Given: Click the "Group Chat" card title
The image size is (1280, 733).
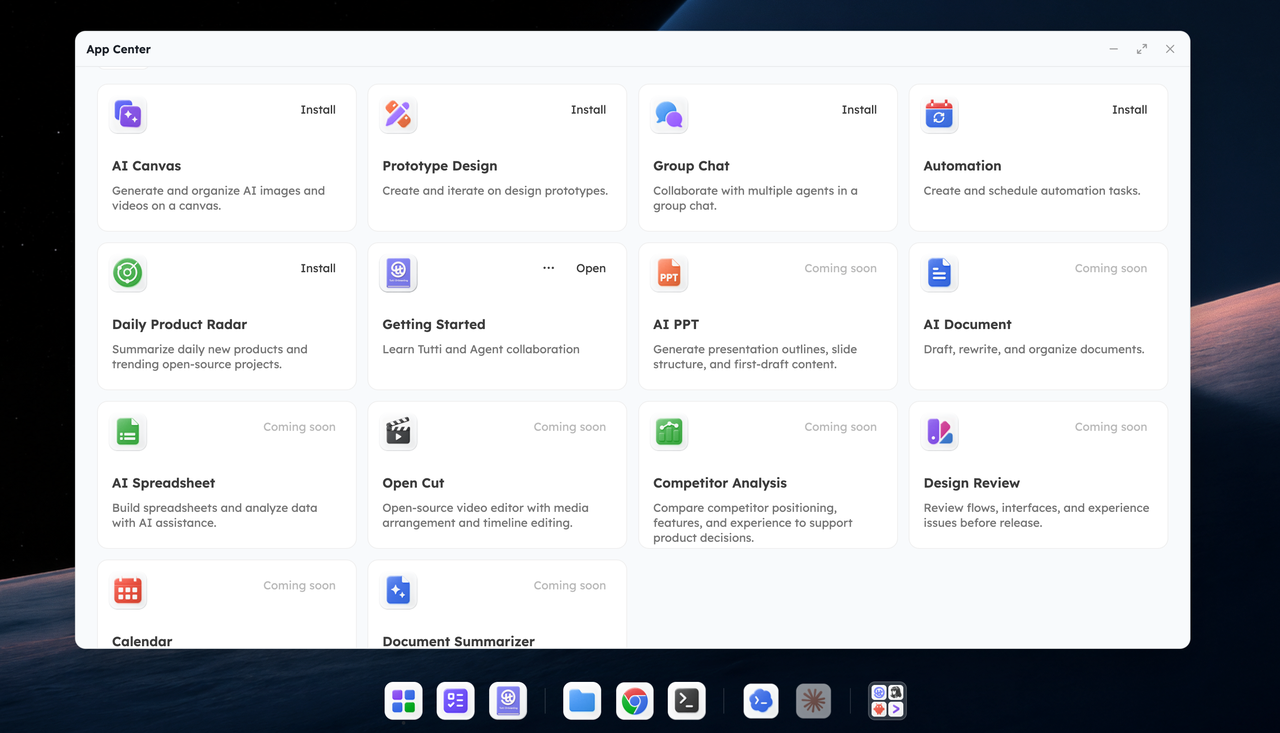Looking at the screenshot, I should tap(691, 166).
